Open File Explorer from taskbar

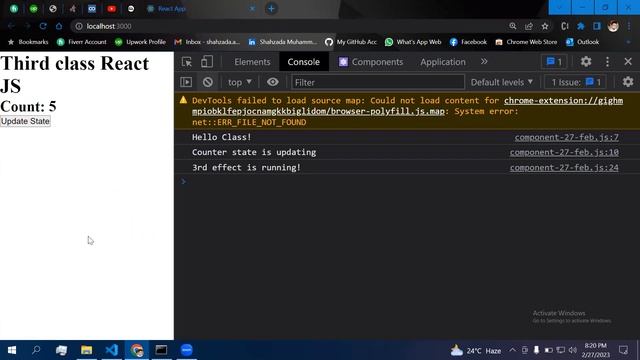coord(87,350)
